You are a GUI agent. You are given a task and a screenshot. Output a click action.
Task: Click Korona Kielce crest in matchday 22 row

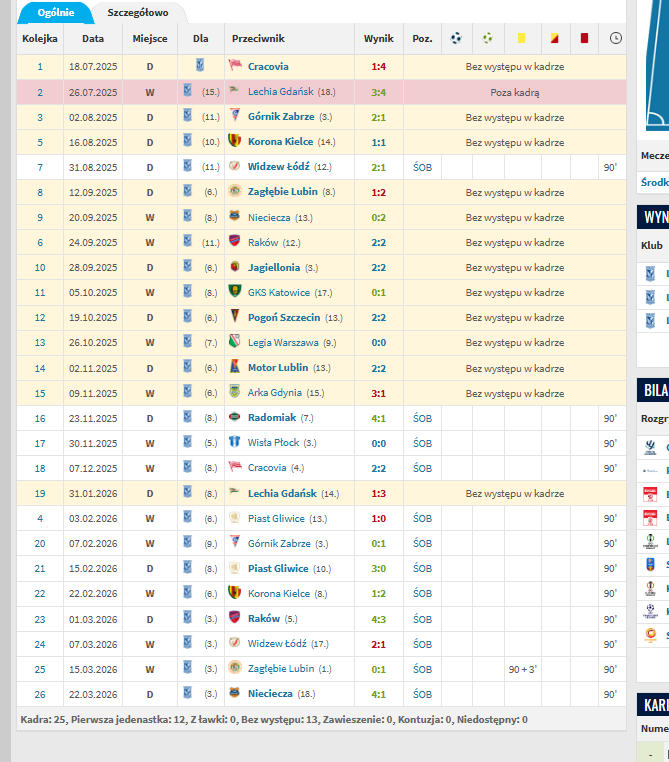[x=235, y=592]
